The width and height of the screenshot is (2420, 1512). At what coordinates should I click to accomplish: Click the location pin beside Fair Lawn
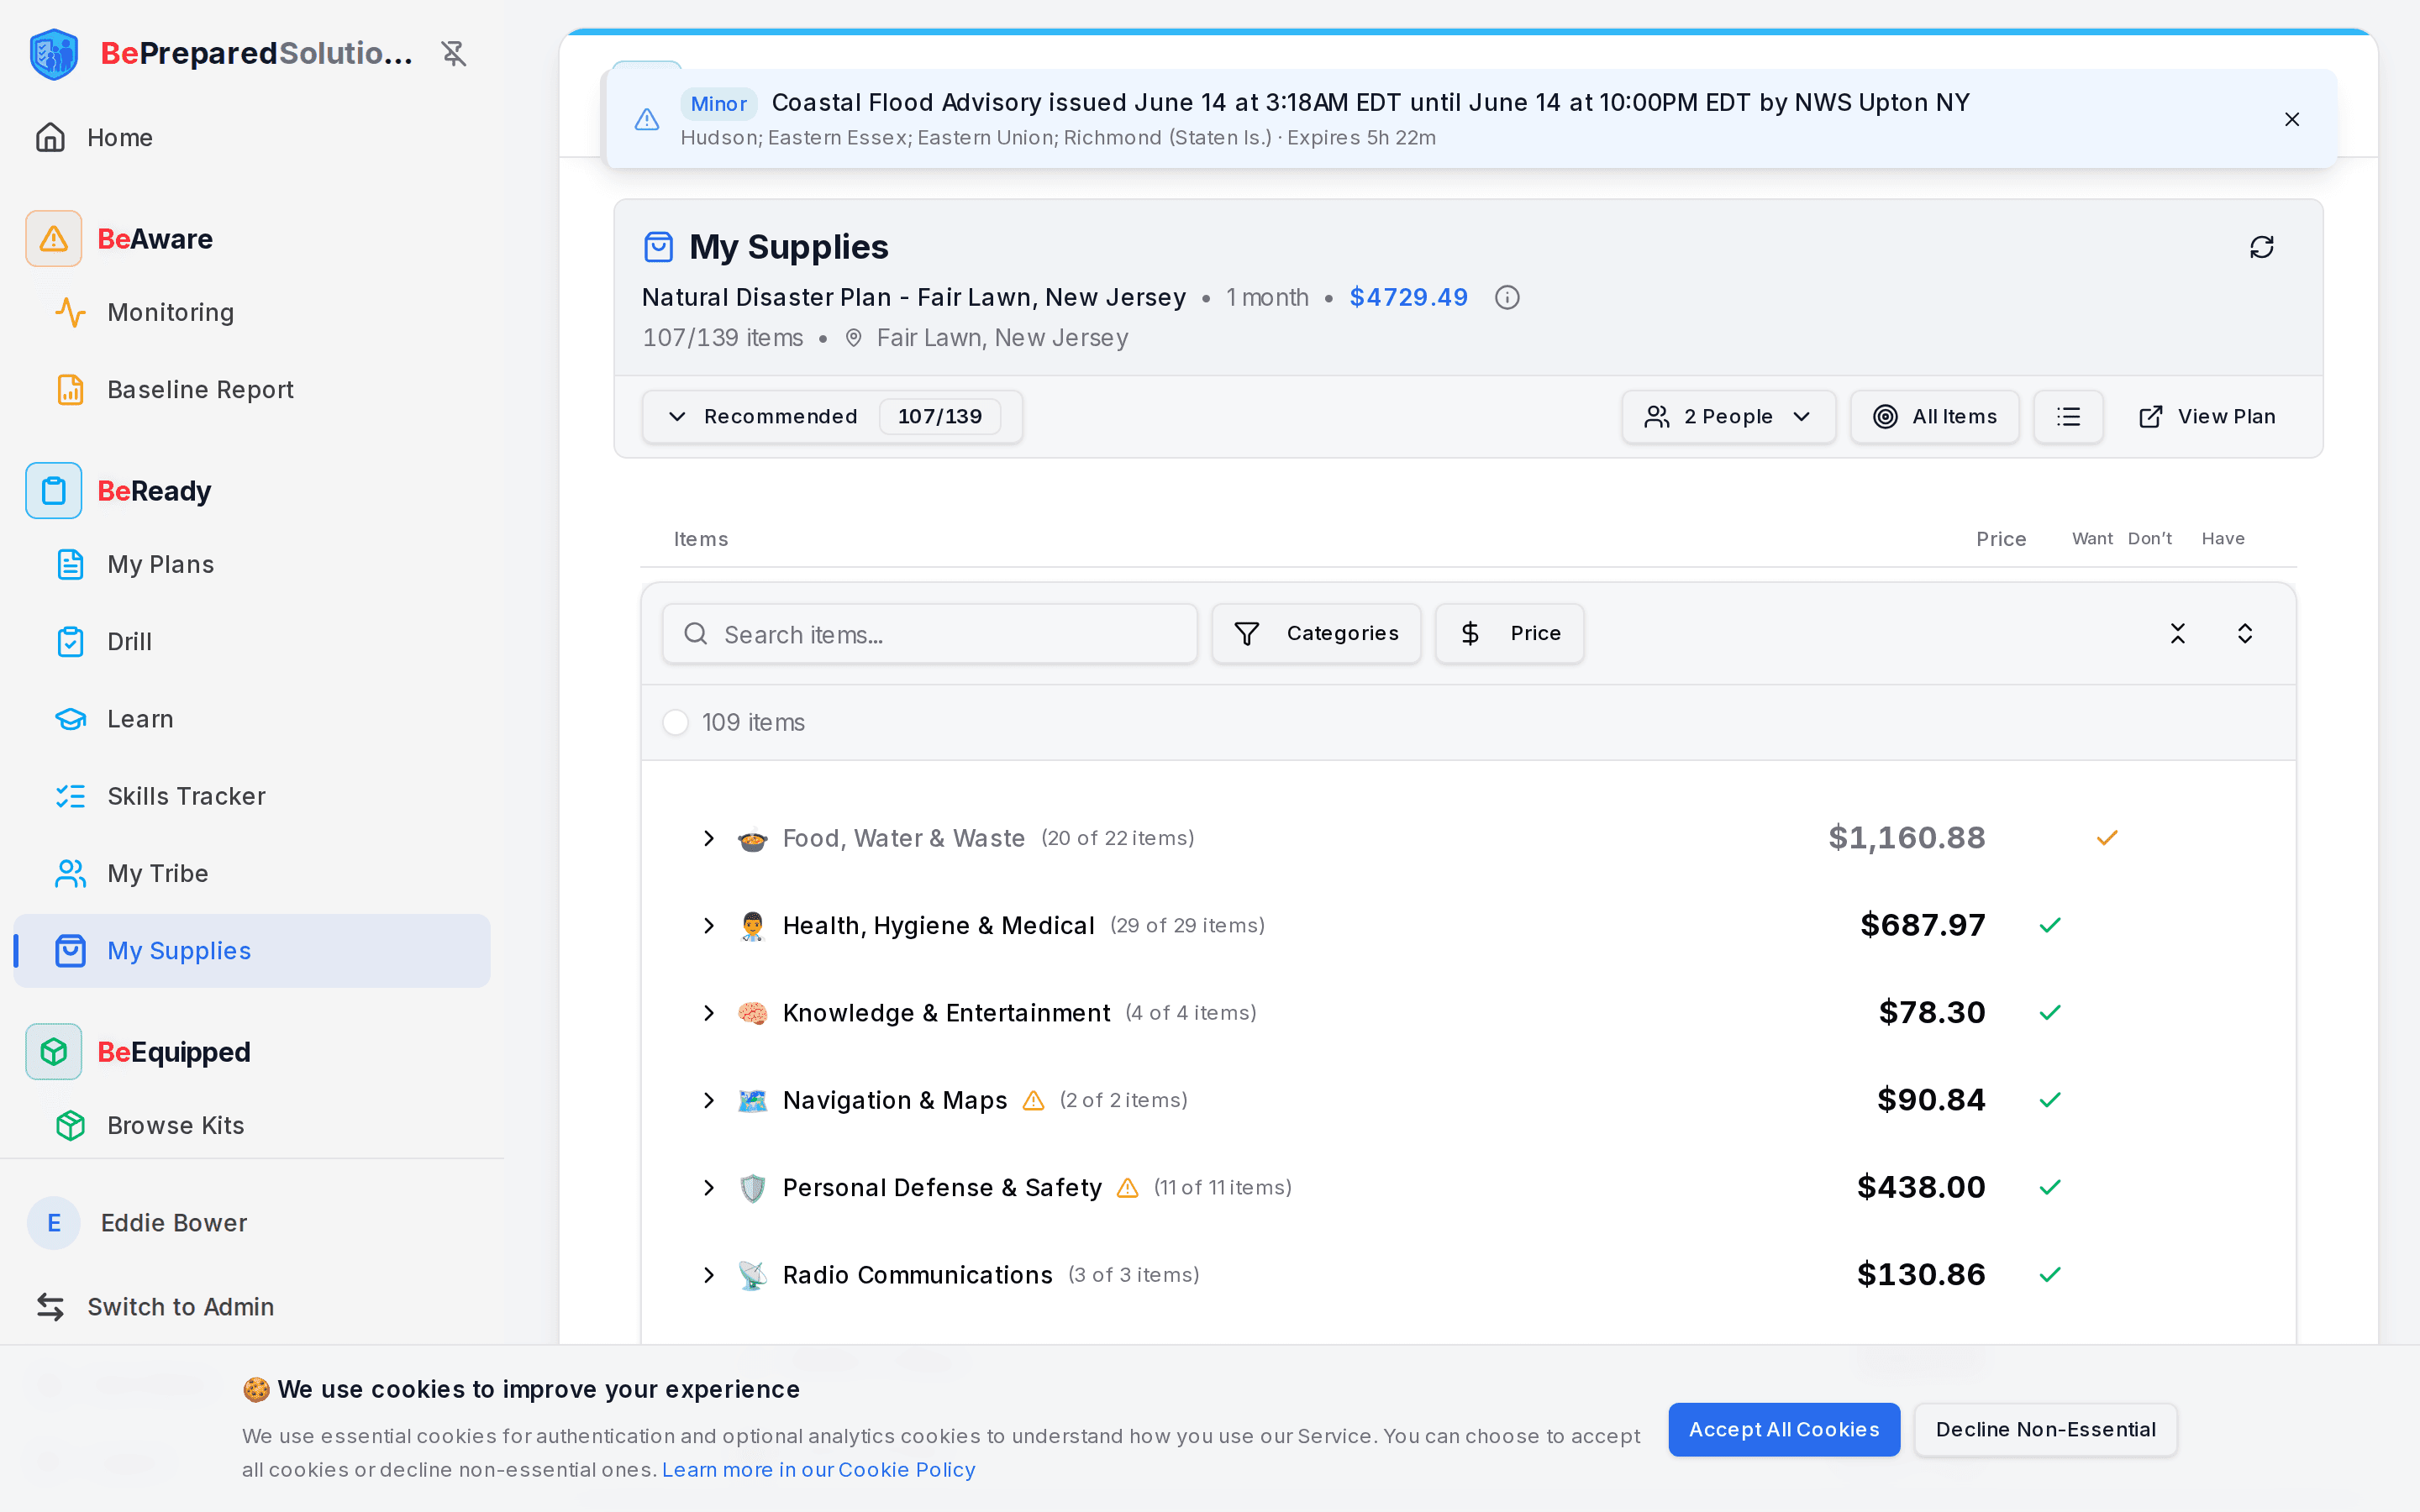(853, 338)
